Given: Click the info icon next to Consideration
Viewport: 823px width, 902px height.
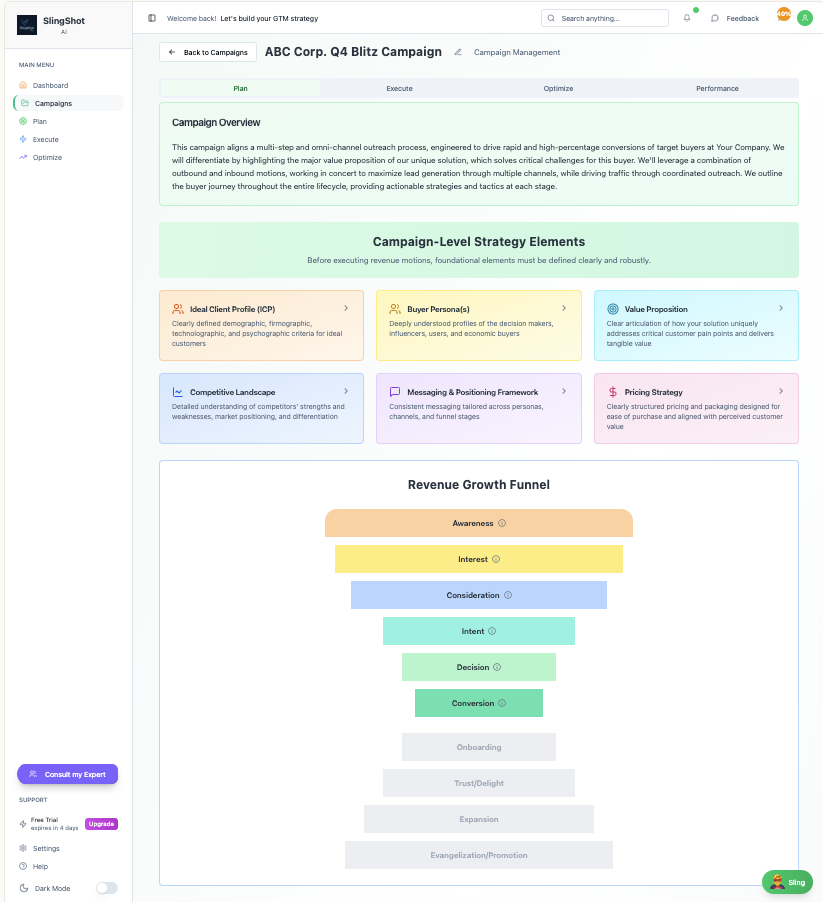Looking at the screenshot, I should pyautogui.click(x=508, y=595).
